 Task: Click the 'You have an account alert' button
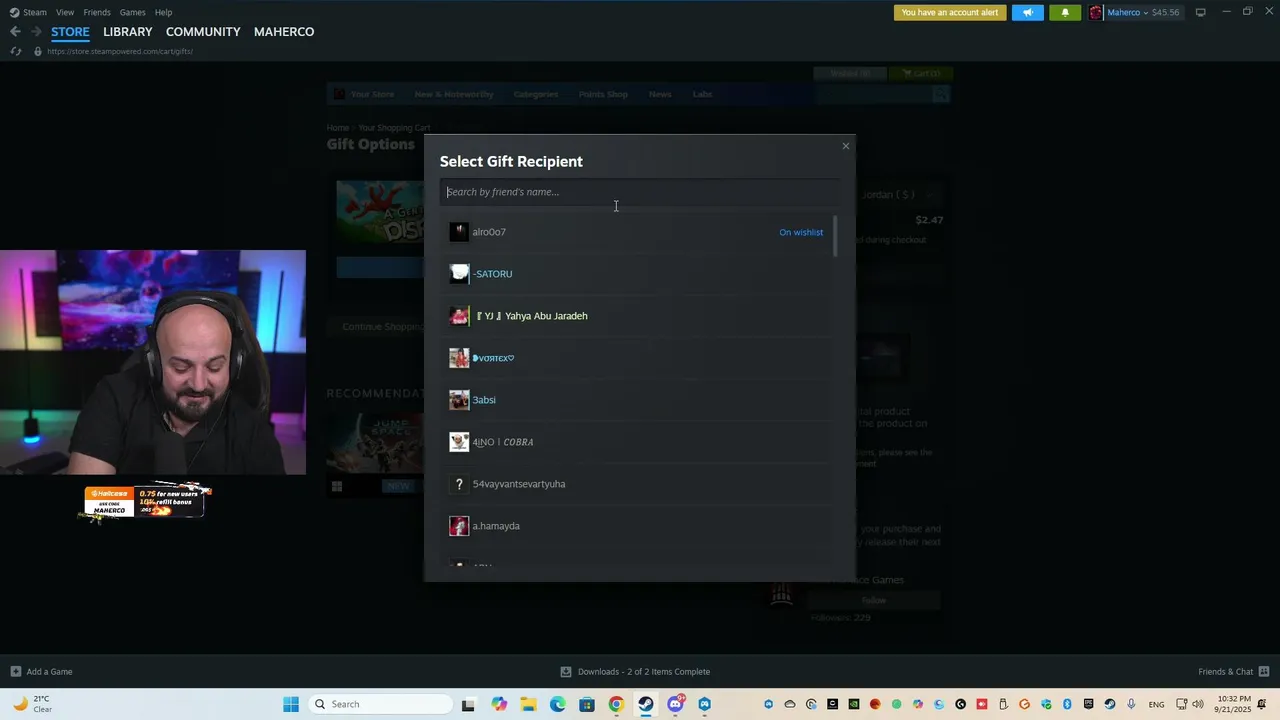tap(950, 13)
